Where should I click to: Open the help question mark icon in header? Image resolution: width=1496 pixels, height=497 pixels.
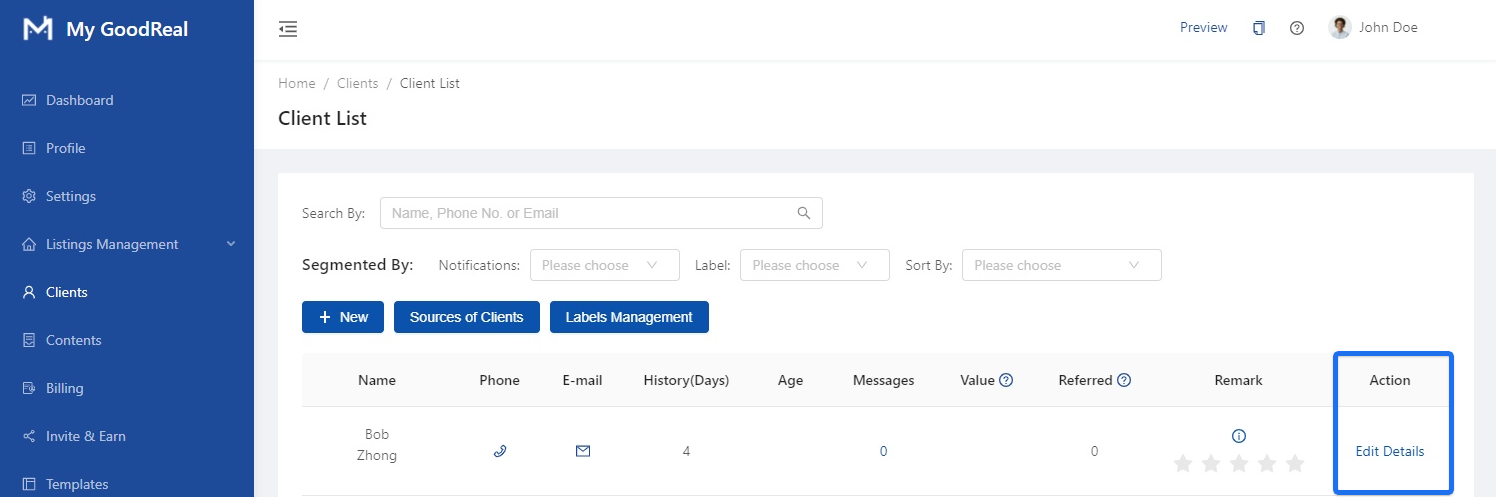click(x=1297, y=28)
